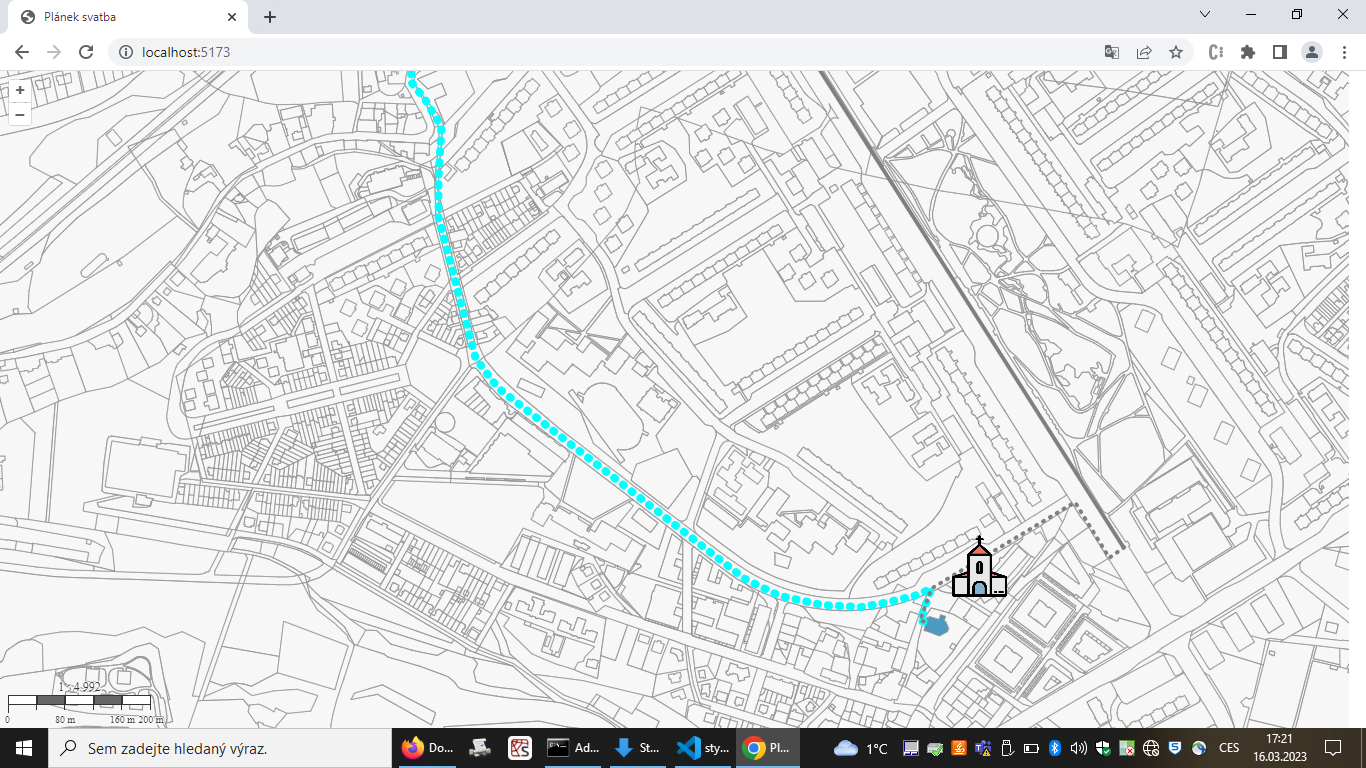Open the ColorZilla extension icon

coord(1215,51)
